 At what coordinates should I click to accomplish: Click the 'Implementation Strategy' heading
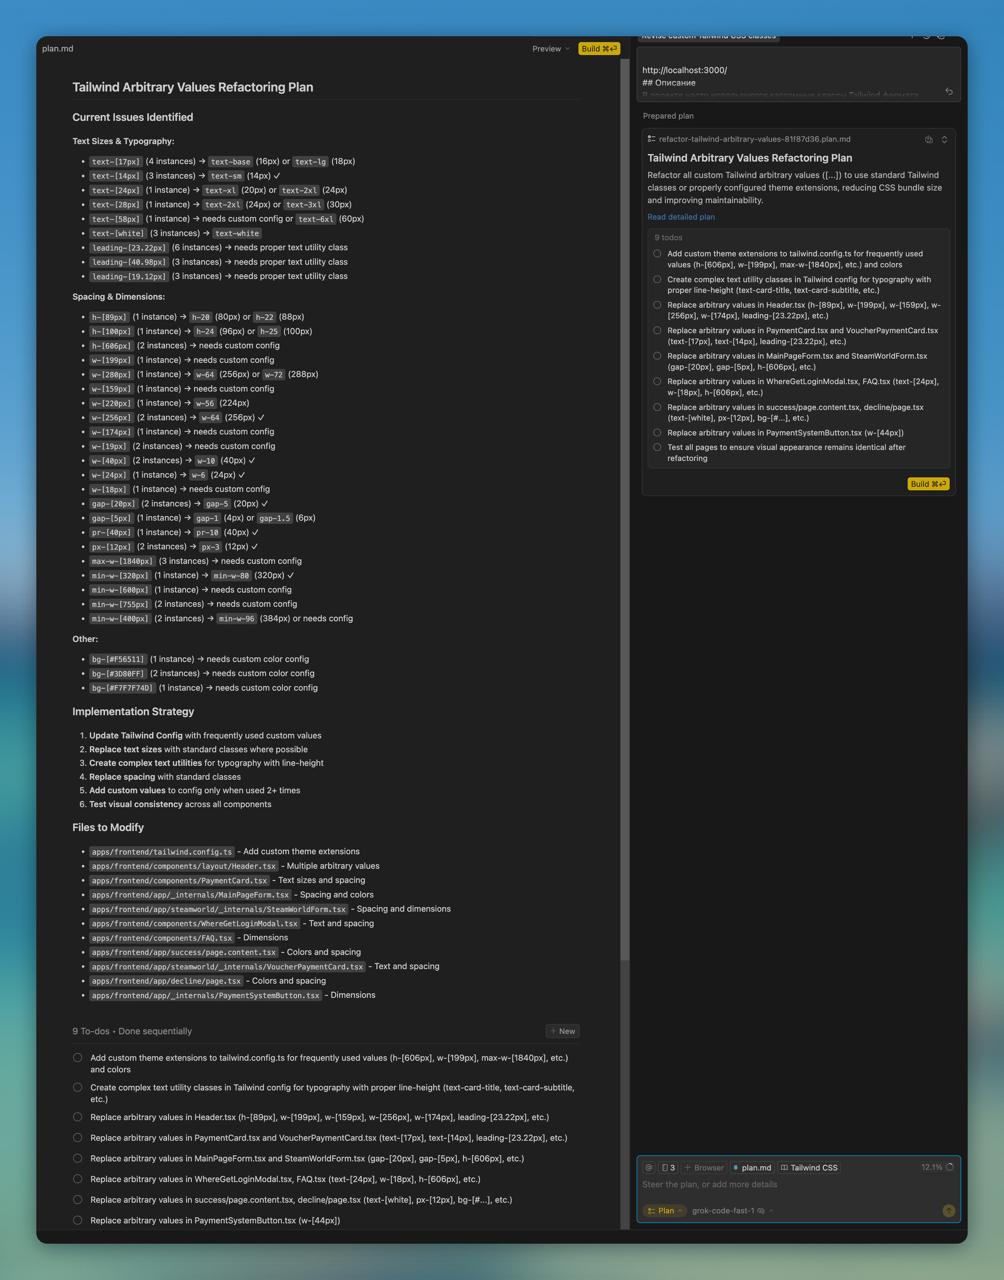(x=133, y=712)
